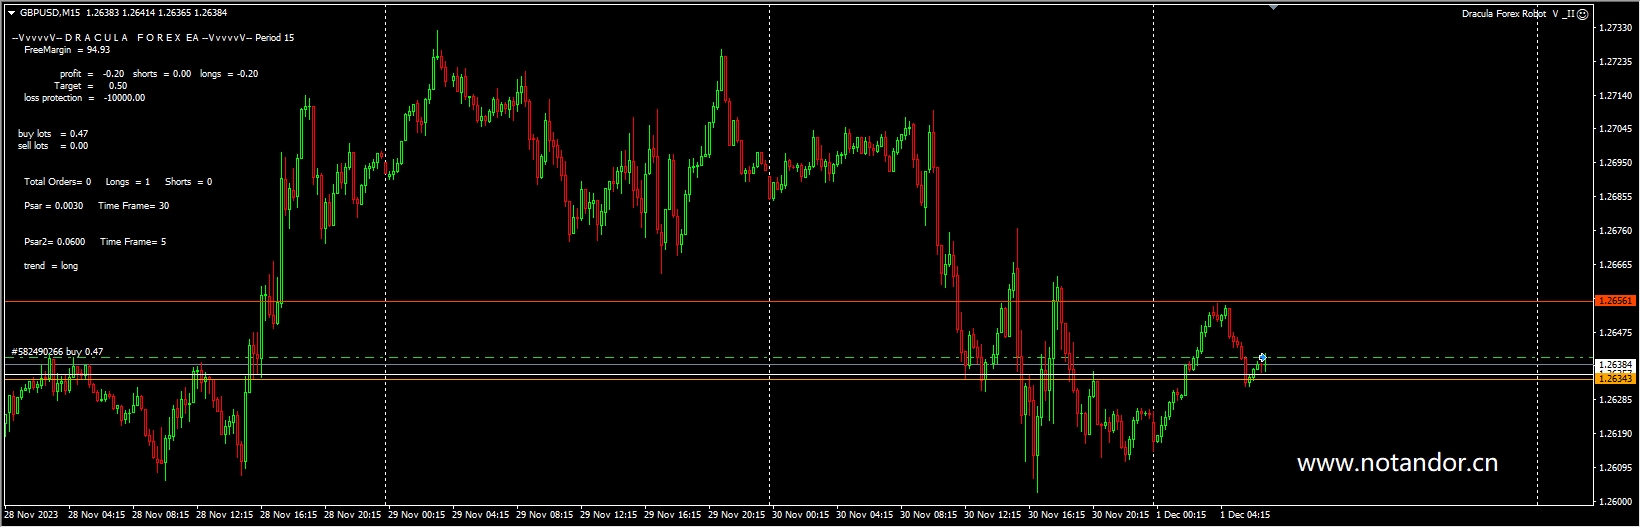Click the 1 Dec 04:15 time axis label

(x=1245, y=515)
